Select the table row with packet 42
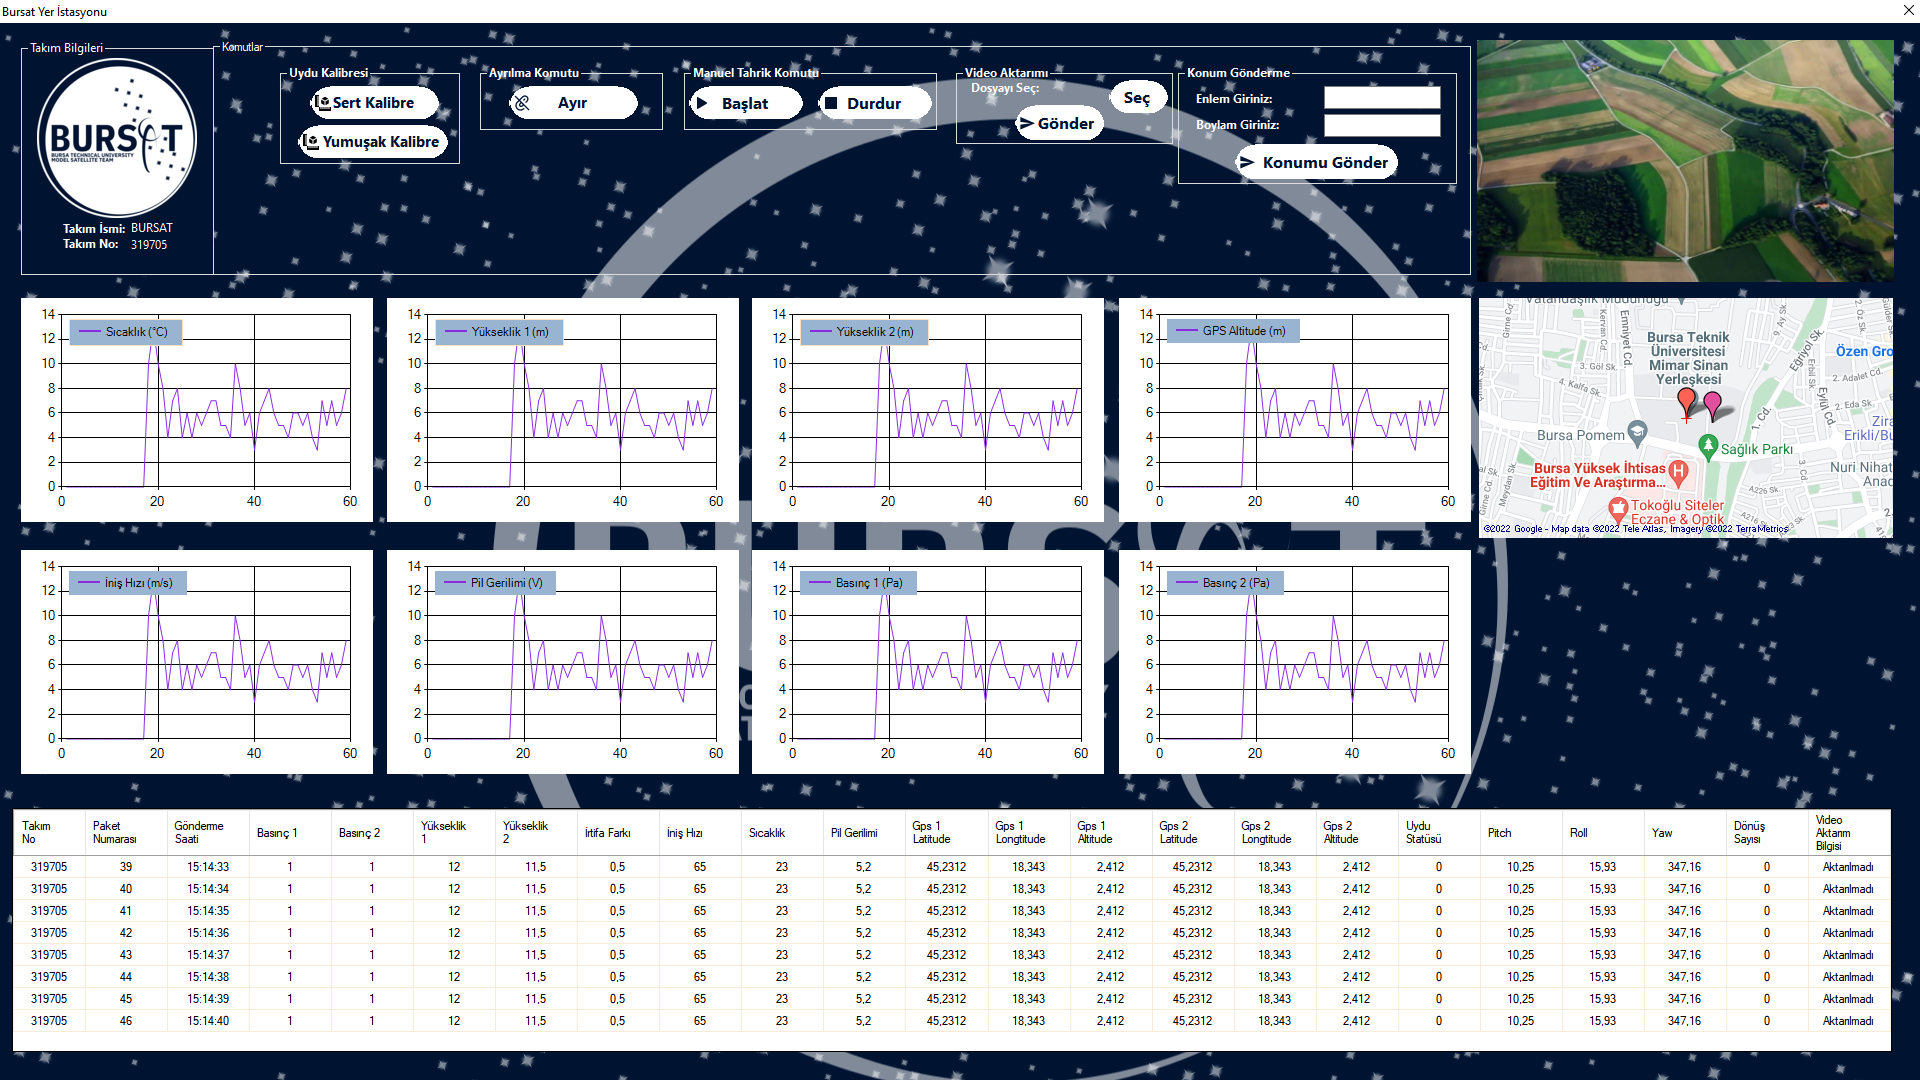1920x1080 pixels. click(126, 933)
